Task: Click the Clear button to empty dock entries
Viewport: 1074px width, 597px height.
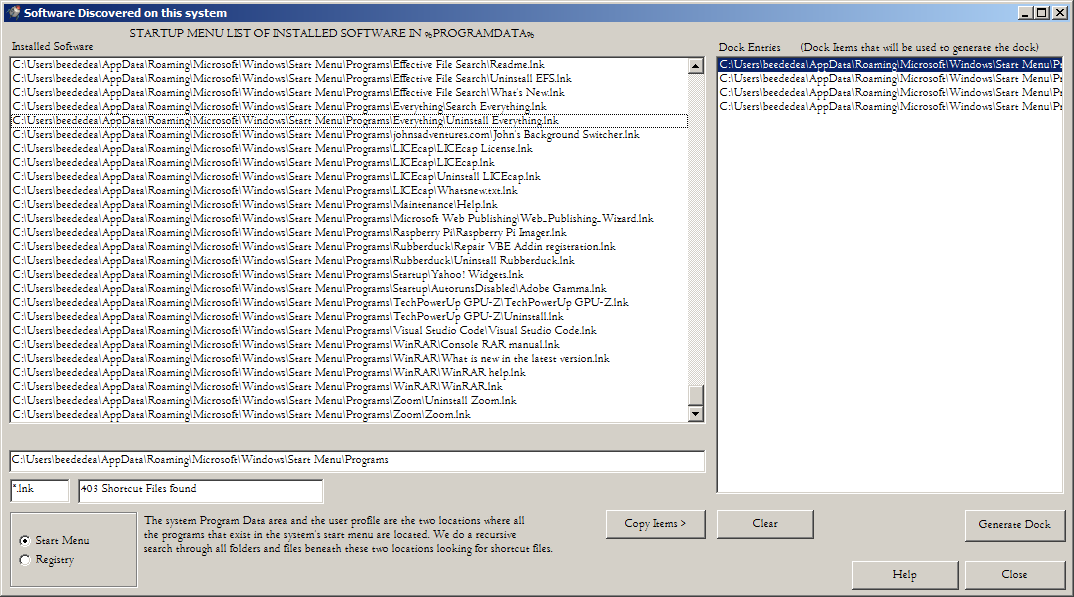Action: [765, 524]
